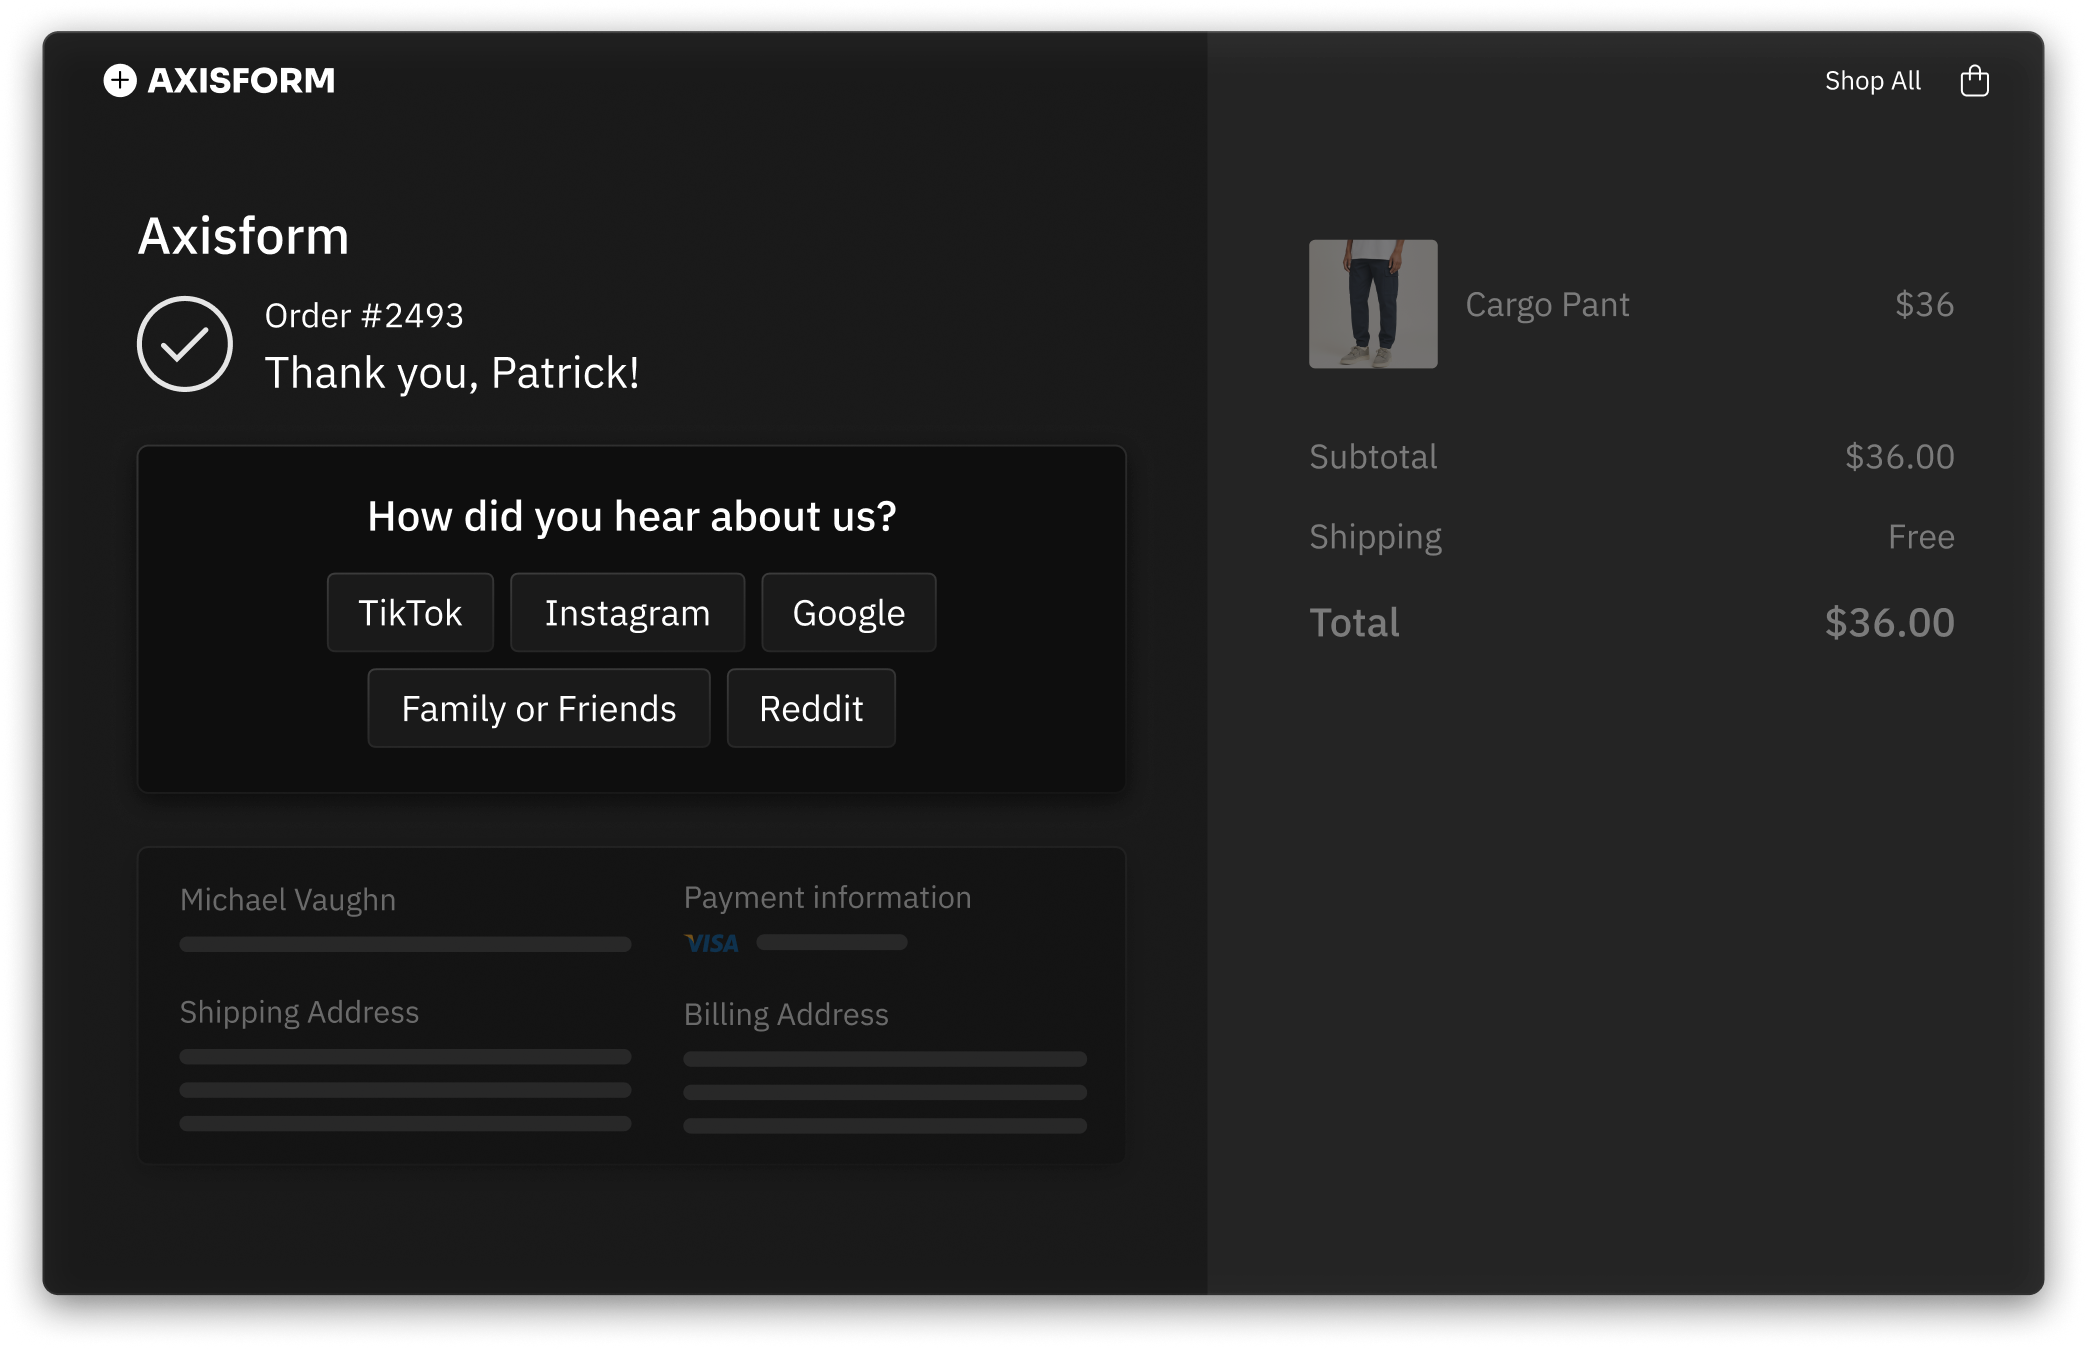Click the Shipping Address heading
This screenshot has width=2087, height=1349.
click(x=299, y=1012)
